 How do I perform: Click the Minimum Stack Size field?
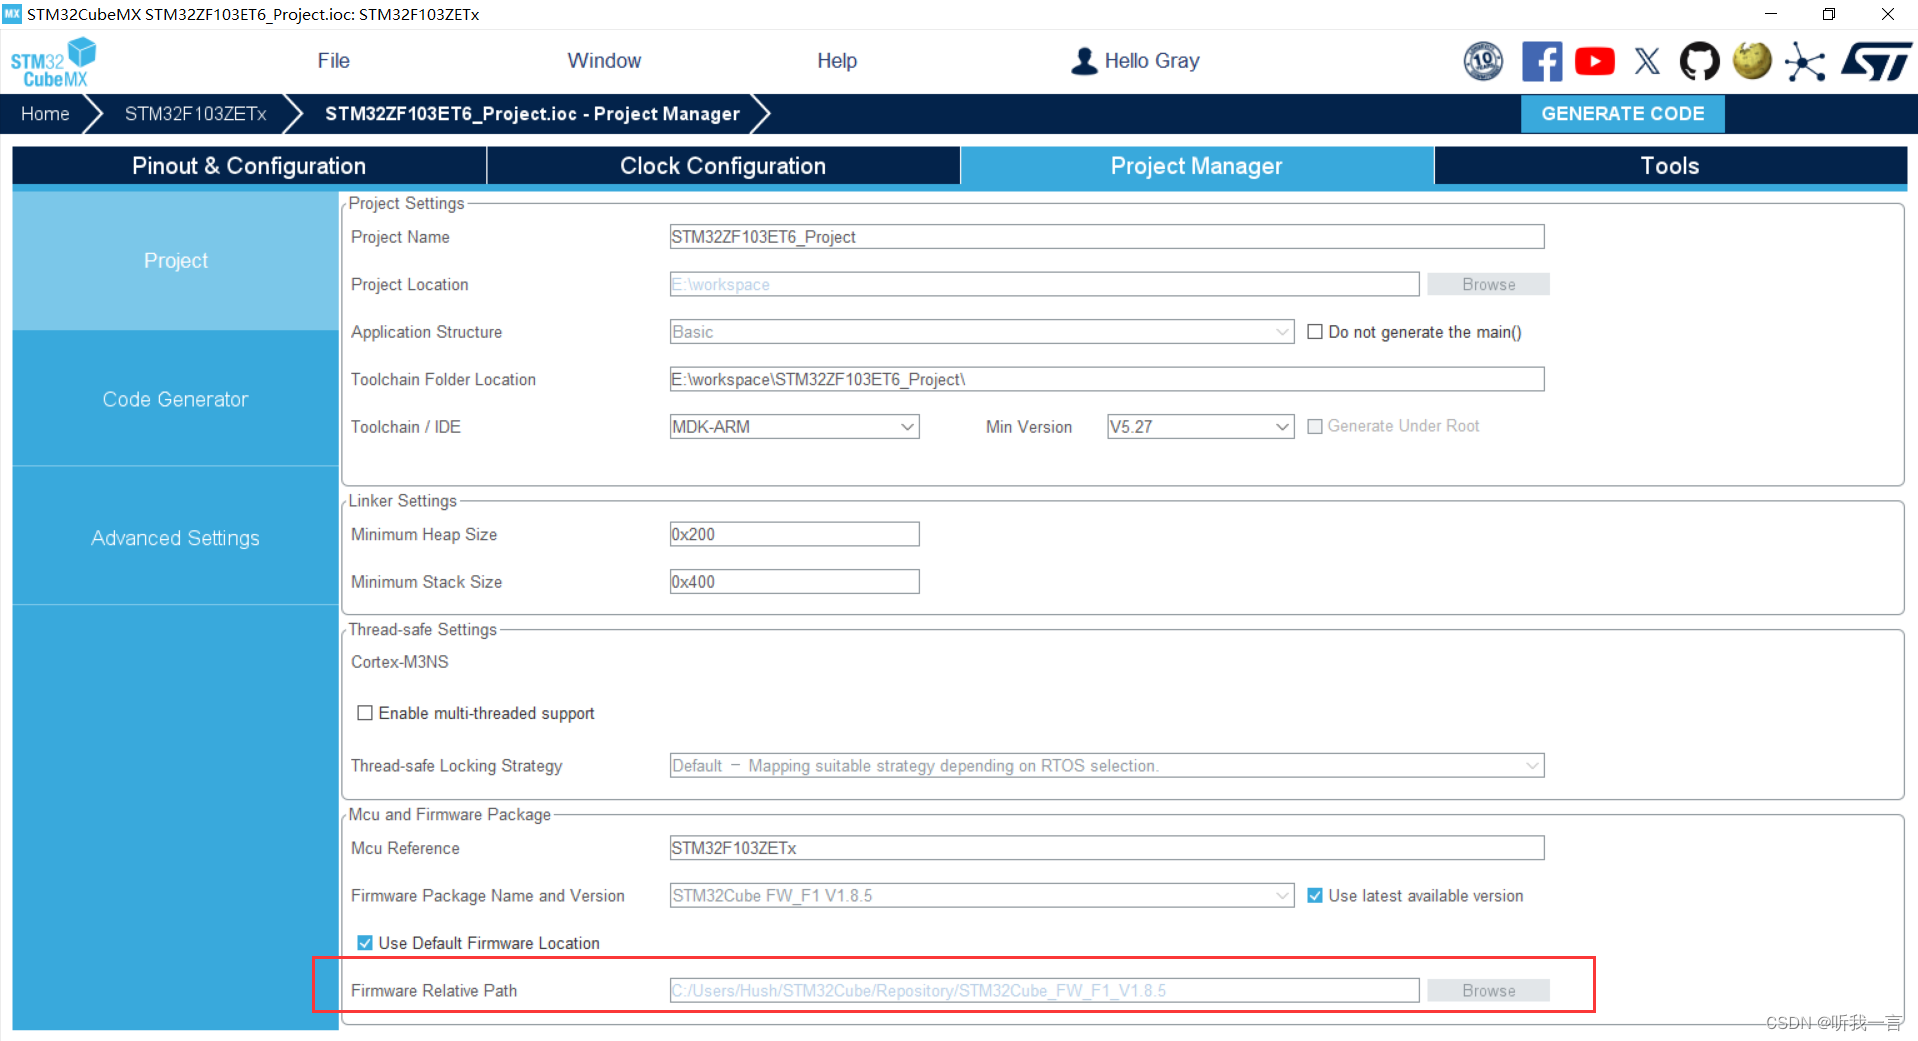point(795,582)
